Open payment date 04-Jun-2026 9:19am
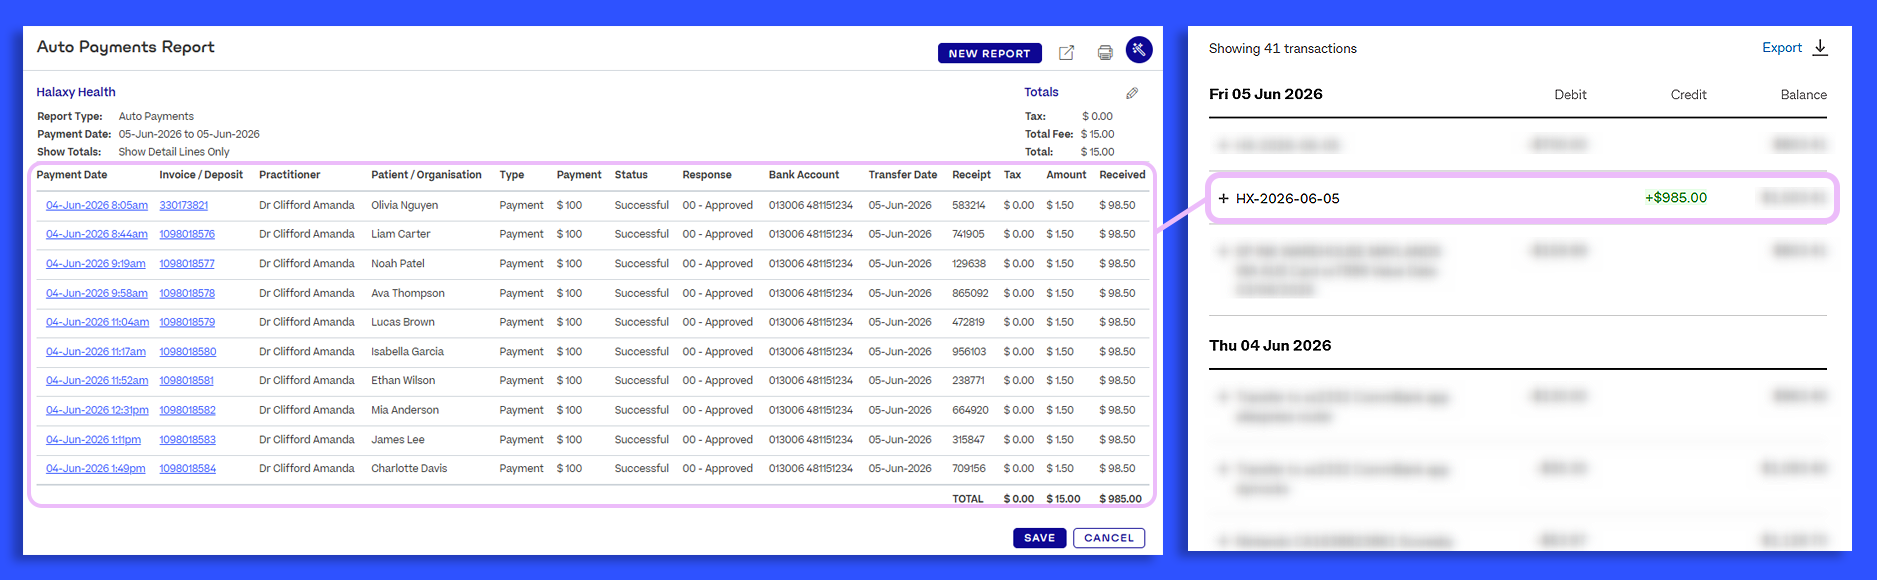 coord(96,264)
